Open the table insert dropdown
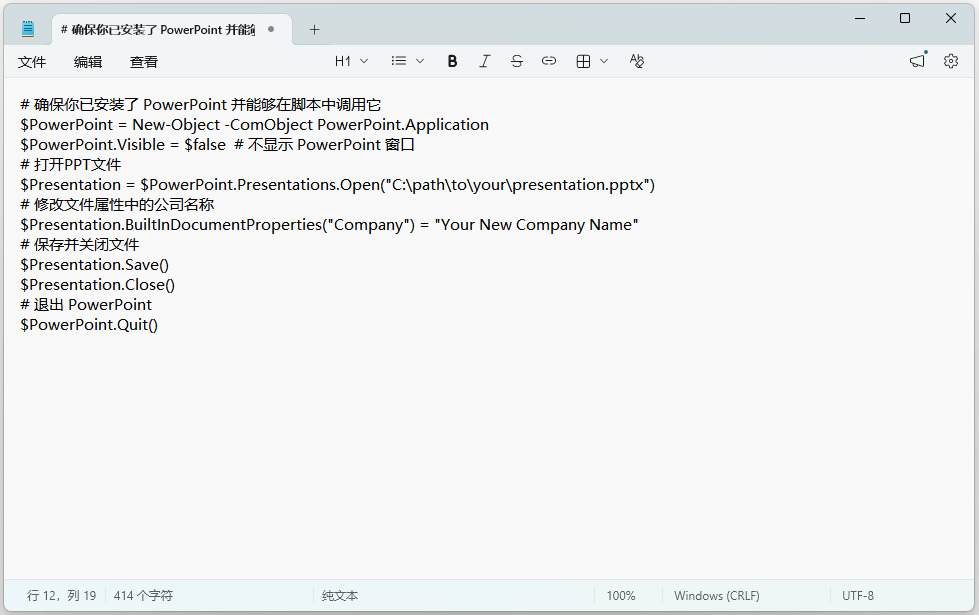The width and height of the screenshot is (979, 615). pyautogui.click(x=592, y=61)
